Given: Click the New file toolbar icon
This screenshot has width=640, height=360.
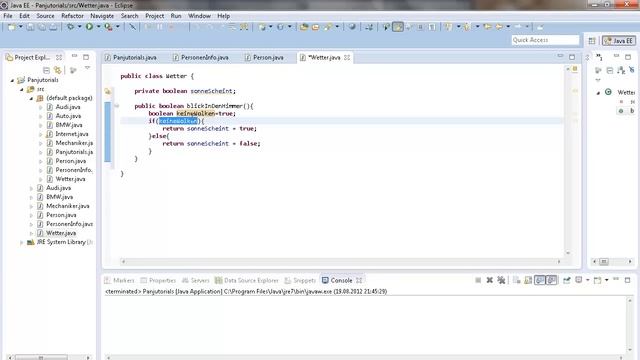Looking at the screenshot, I should [11, 27].
